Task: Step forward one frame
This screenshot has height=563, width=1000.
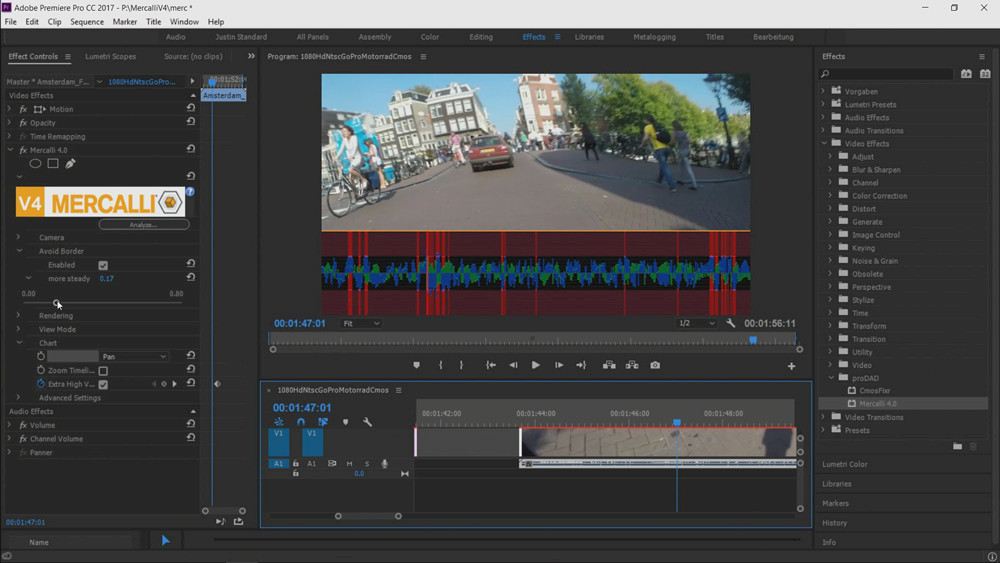Action: pyautogui.click(x=559, y=365)
